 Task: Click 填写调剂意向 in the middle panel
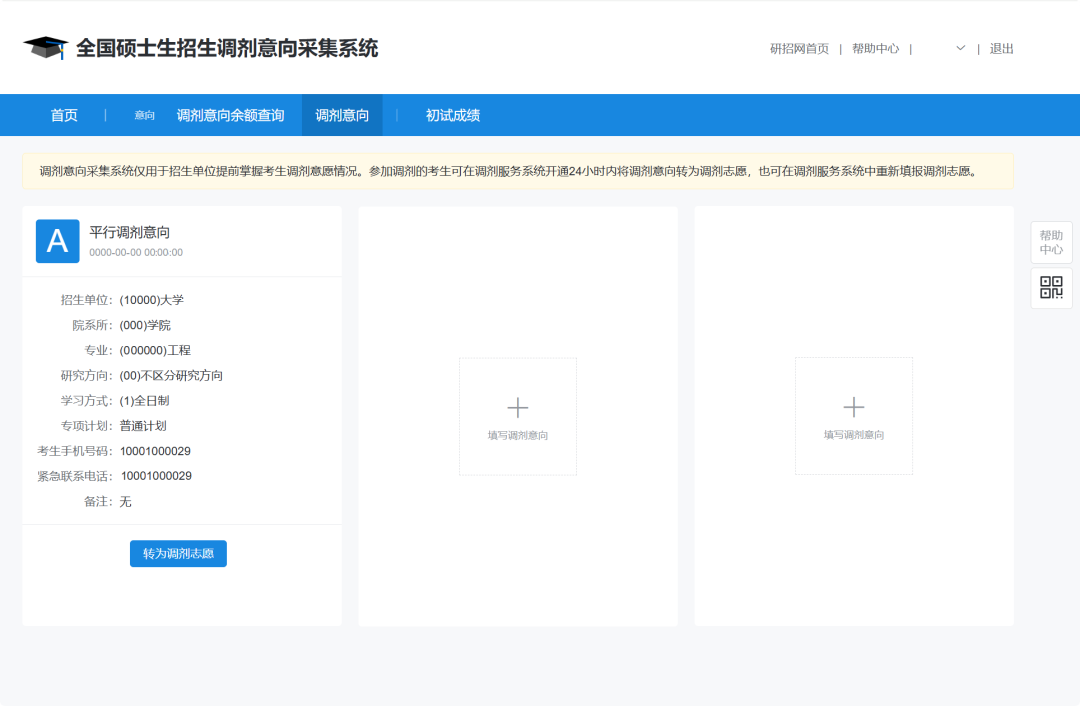[517, 434]
